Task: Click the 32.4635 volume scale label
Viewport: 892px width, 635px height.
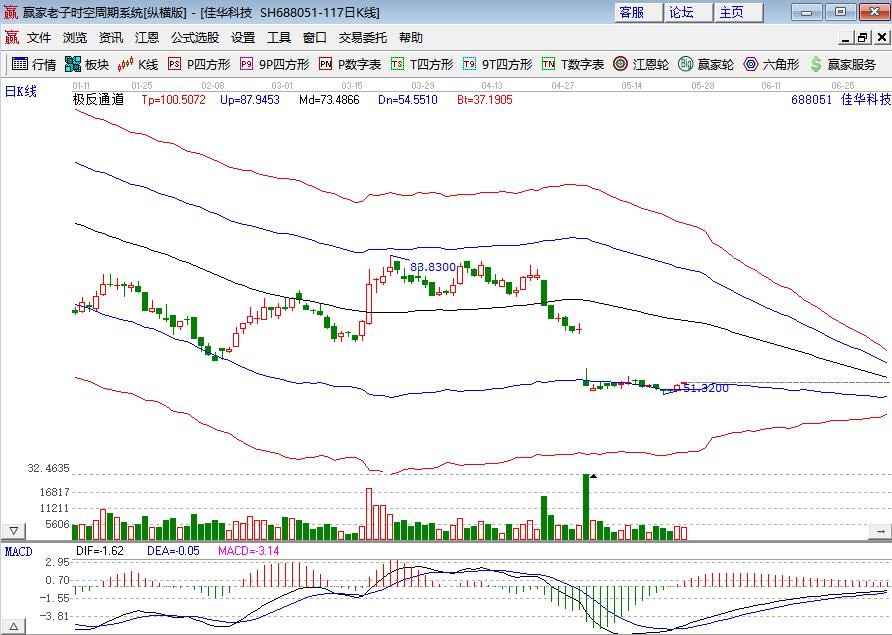Action: tap(48, 468)
